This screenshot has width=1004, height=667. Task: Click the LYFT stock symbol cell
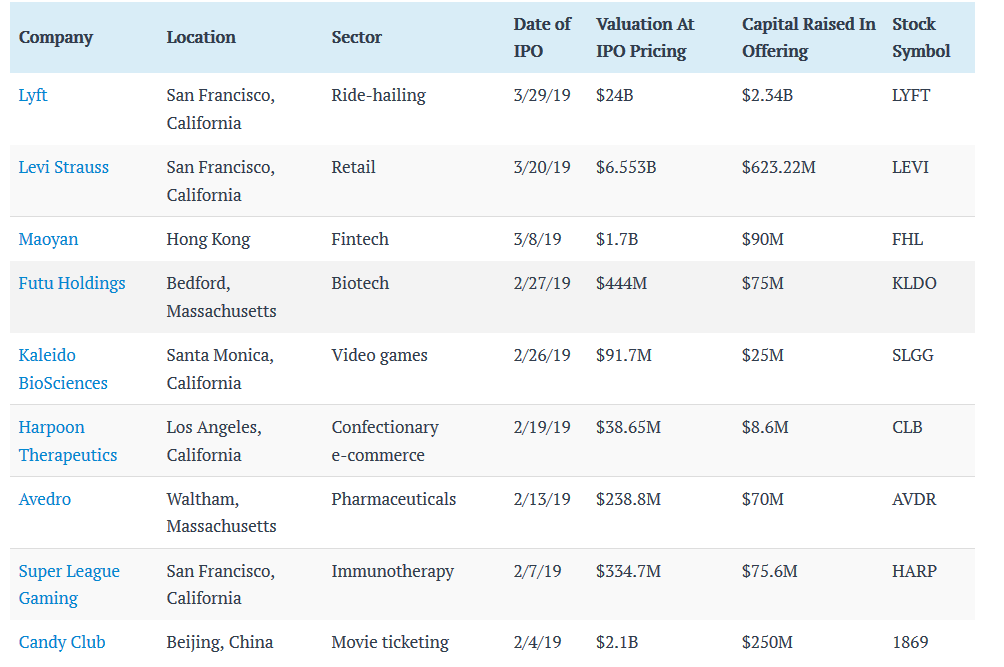click(911, 96)
